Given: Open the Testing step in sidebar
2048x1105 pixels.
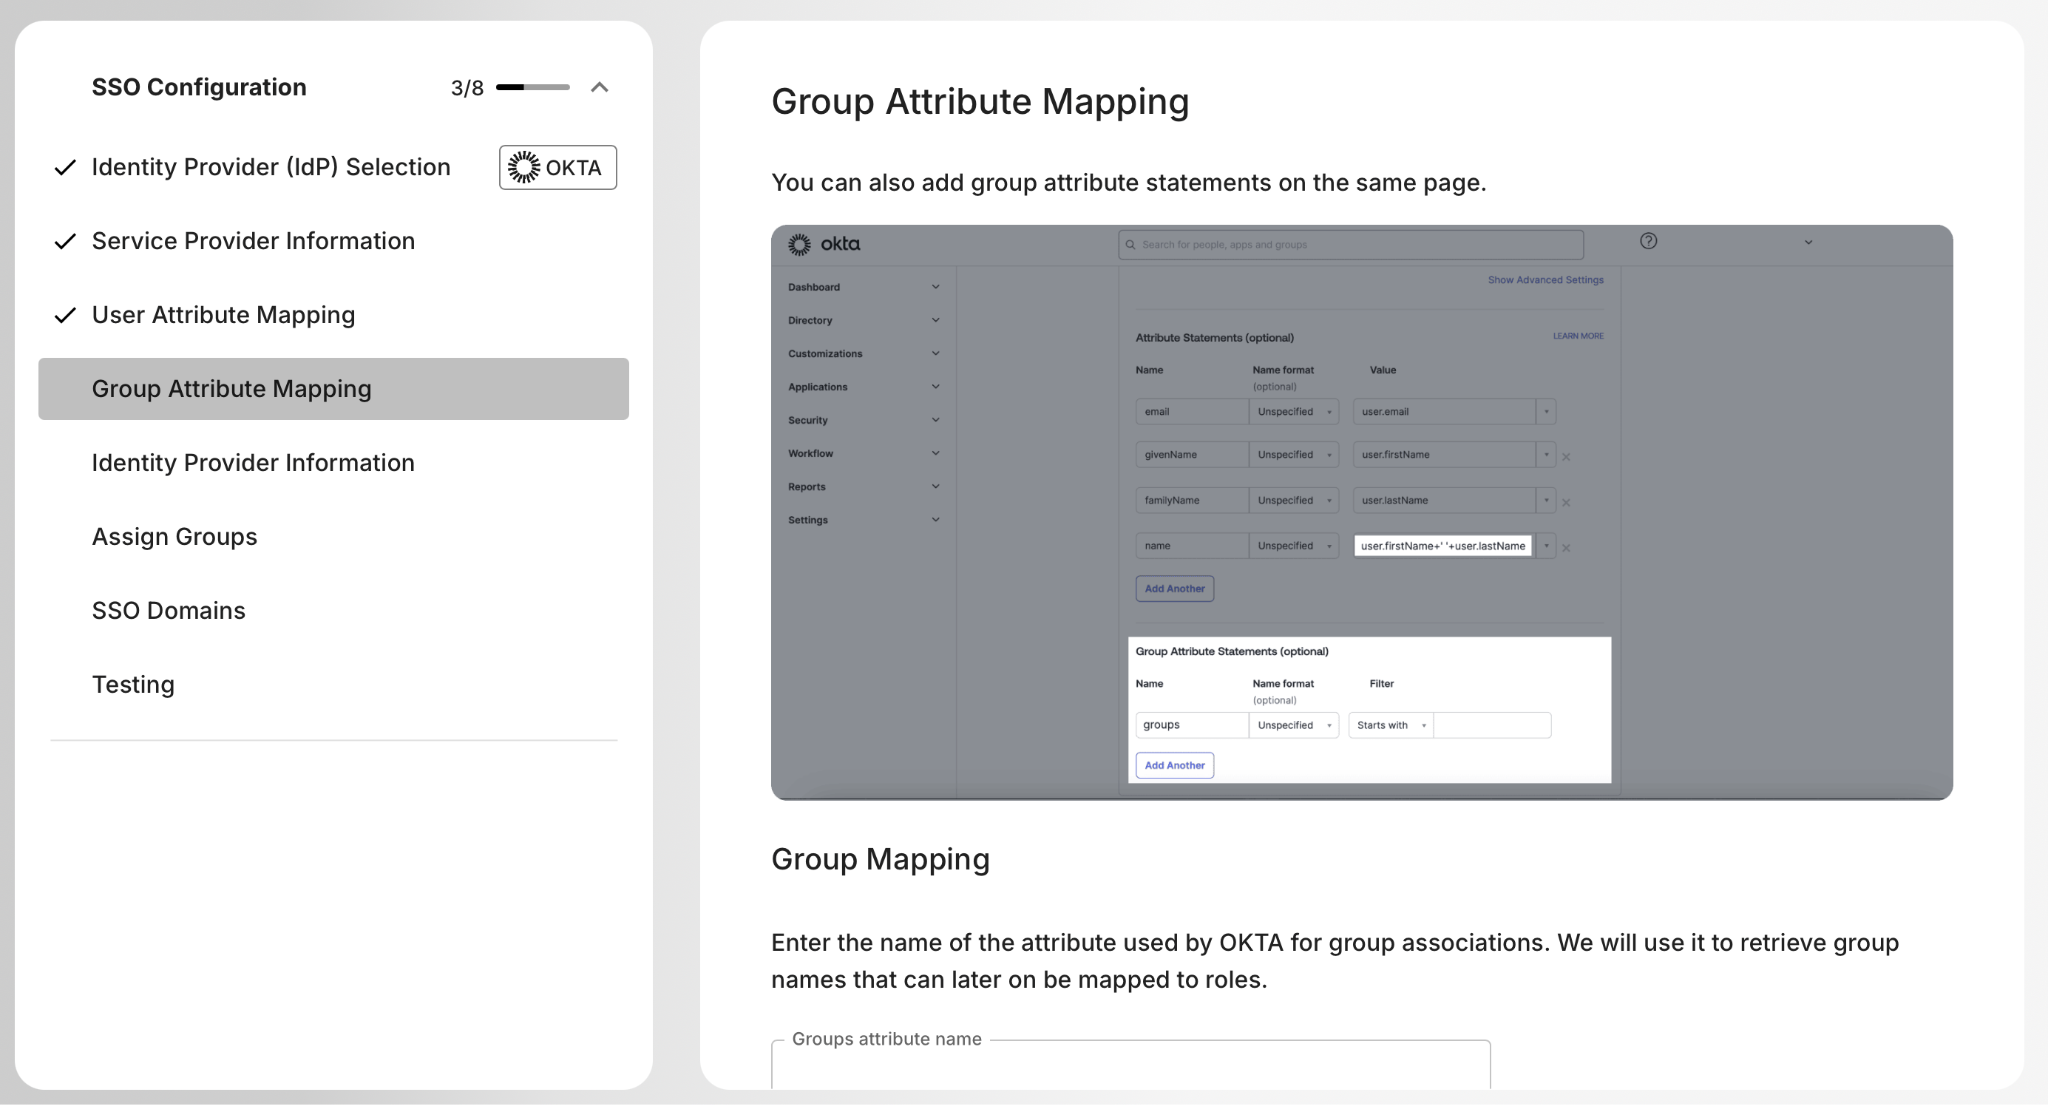Looking at the screenshot, I should pyautogui.click(x=133, y=685).
